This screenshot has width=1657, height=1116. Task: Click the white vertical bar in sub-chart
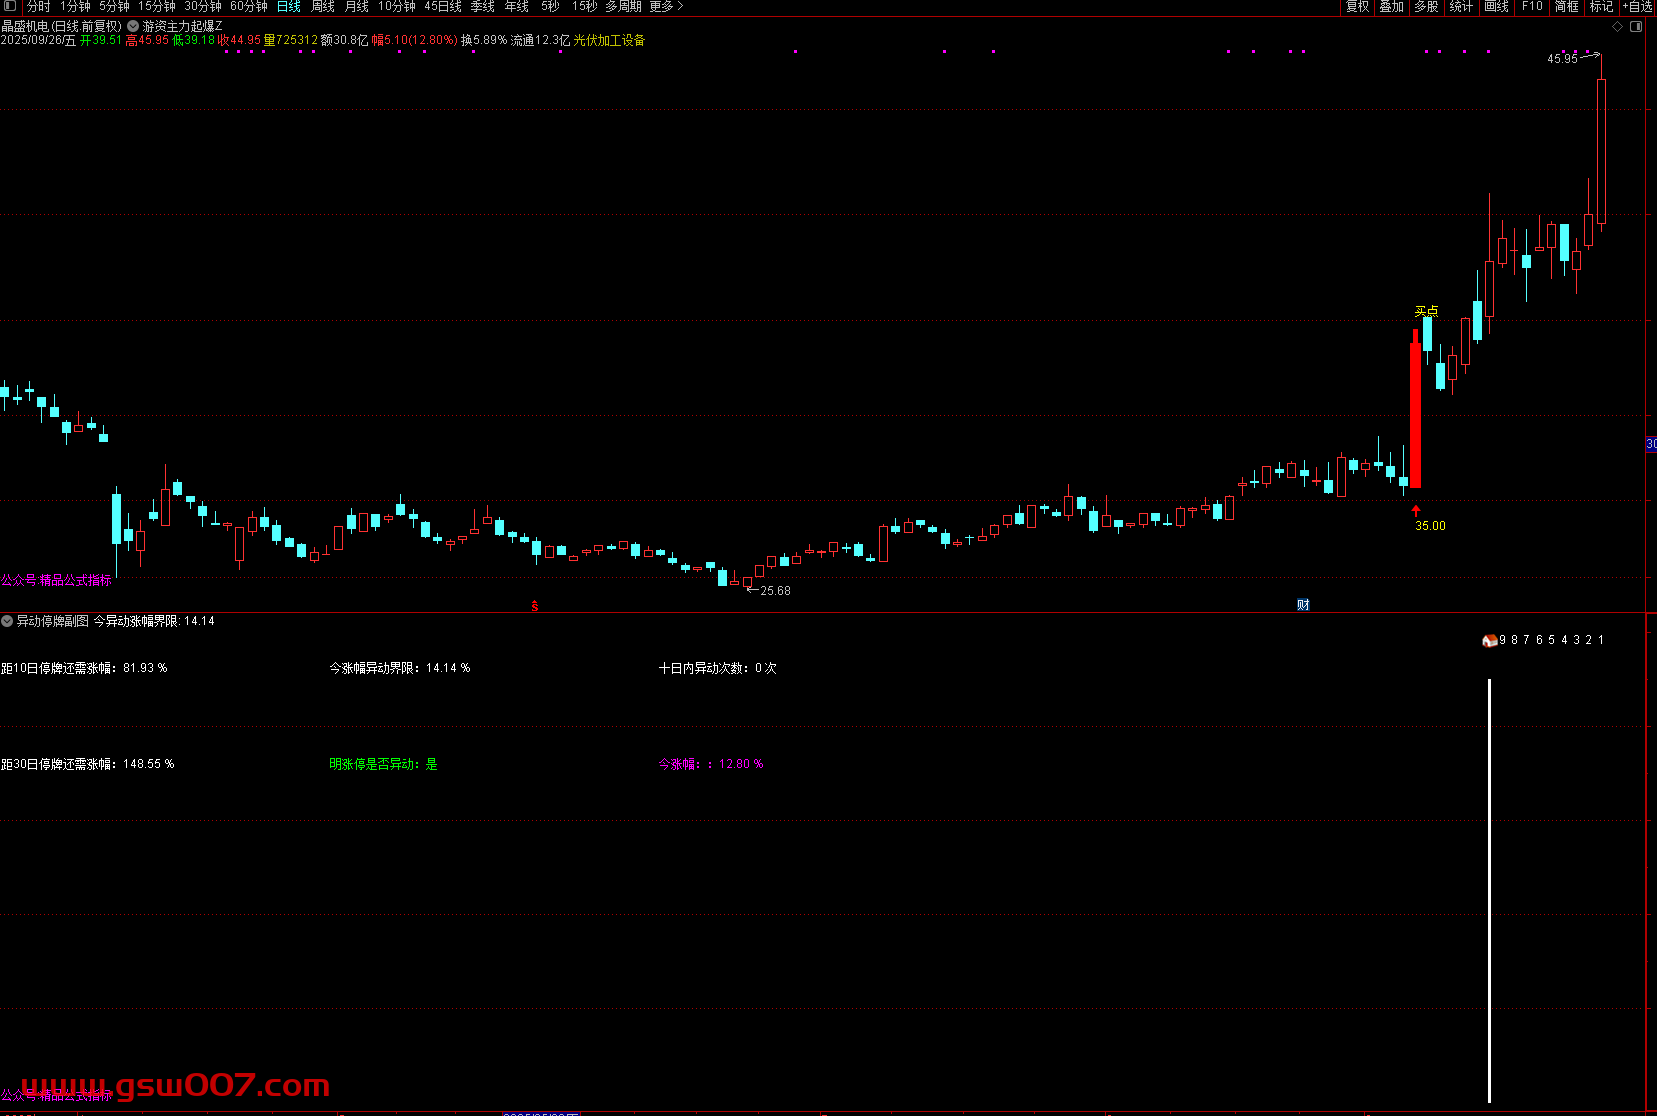coord(1489,890)
